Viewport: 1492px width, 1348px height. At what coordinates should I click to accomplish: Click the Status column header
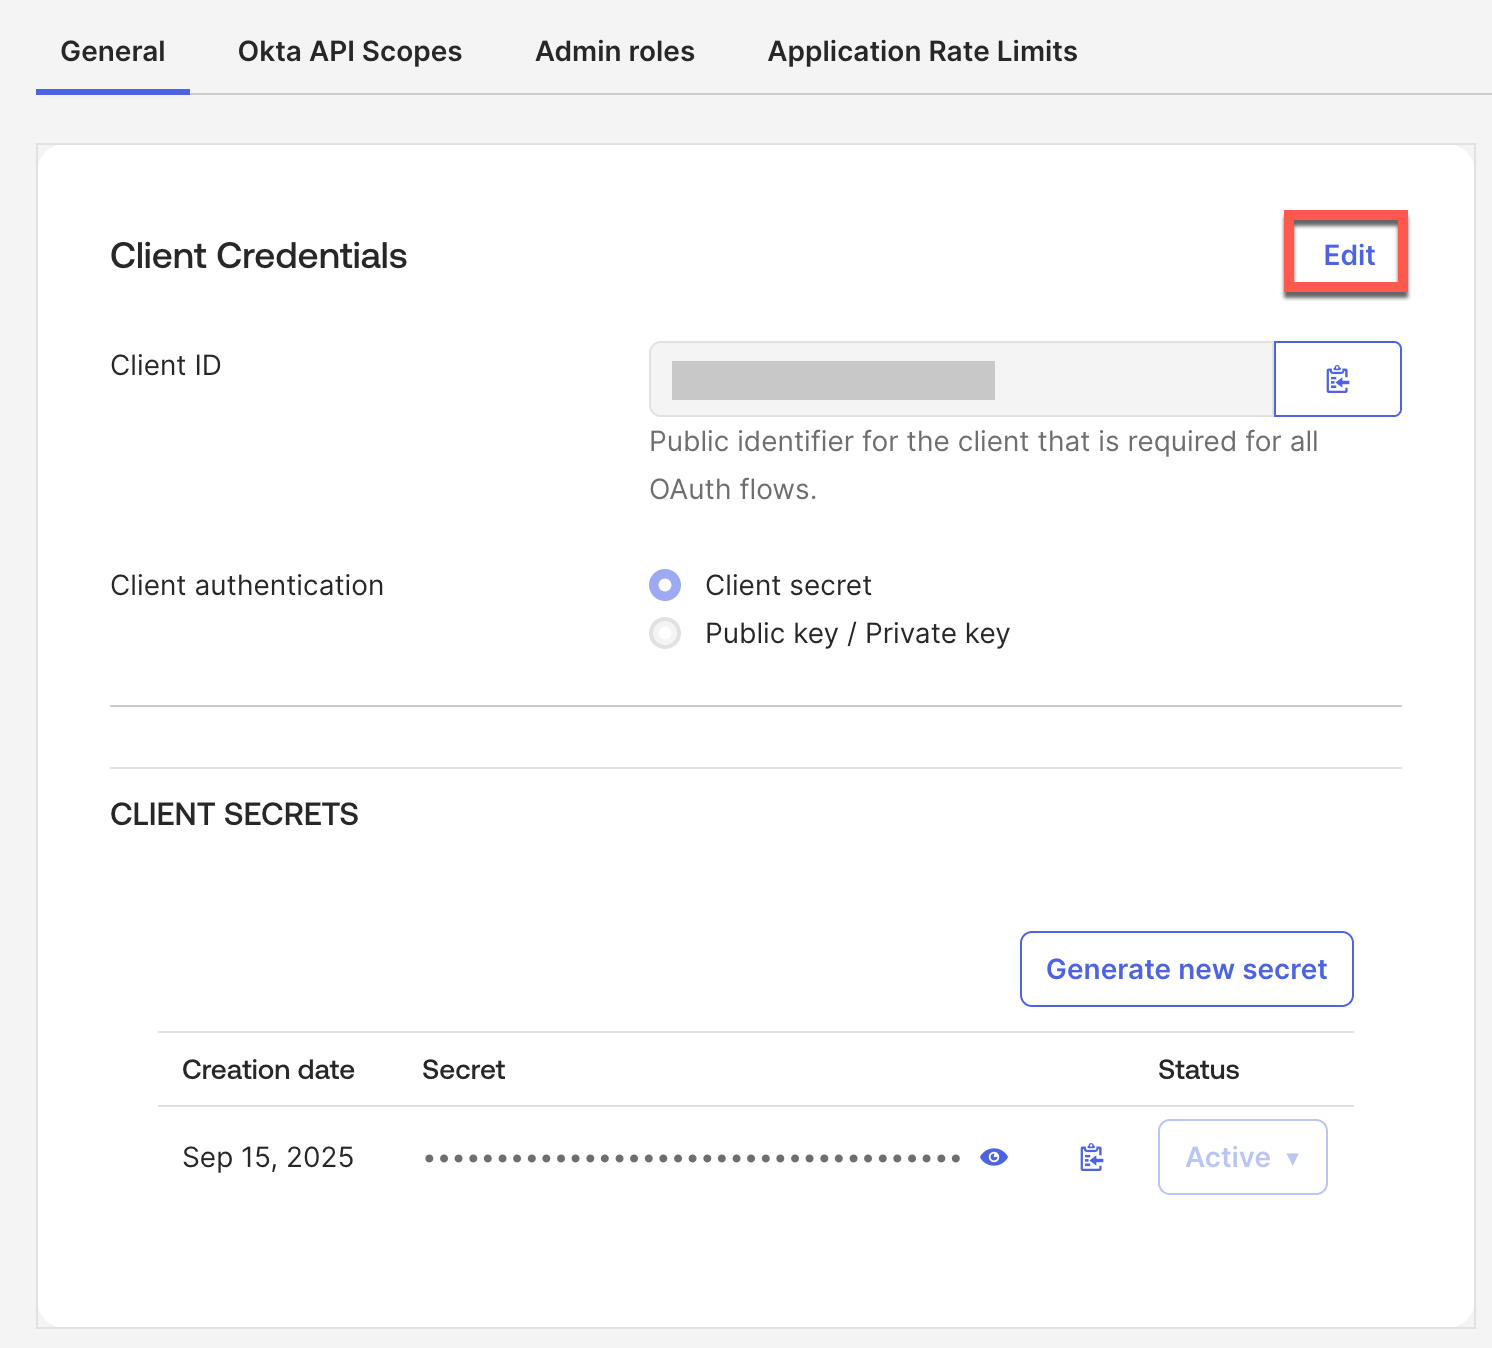(1198, 1069)
